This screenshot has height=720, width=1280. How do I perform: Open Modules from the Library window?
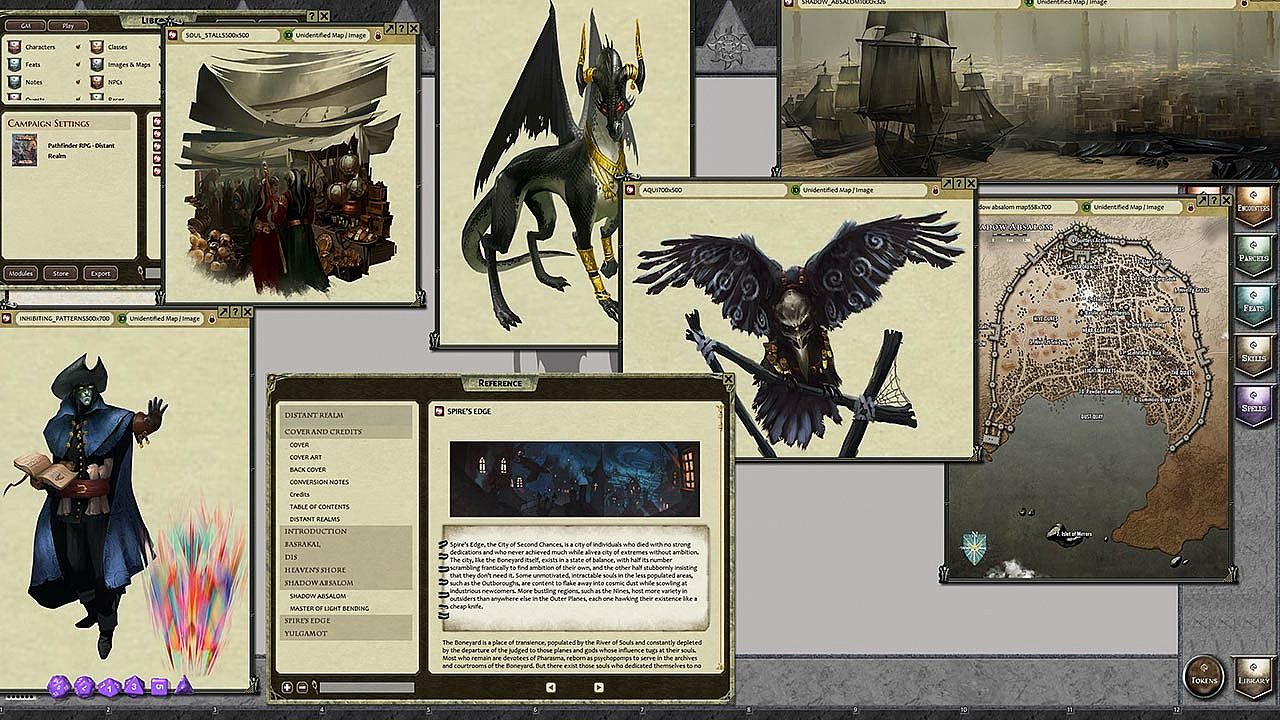[x=20, y=273]
